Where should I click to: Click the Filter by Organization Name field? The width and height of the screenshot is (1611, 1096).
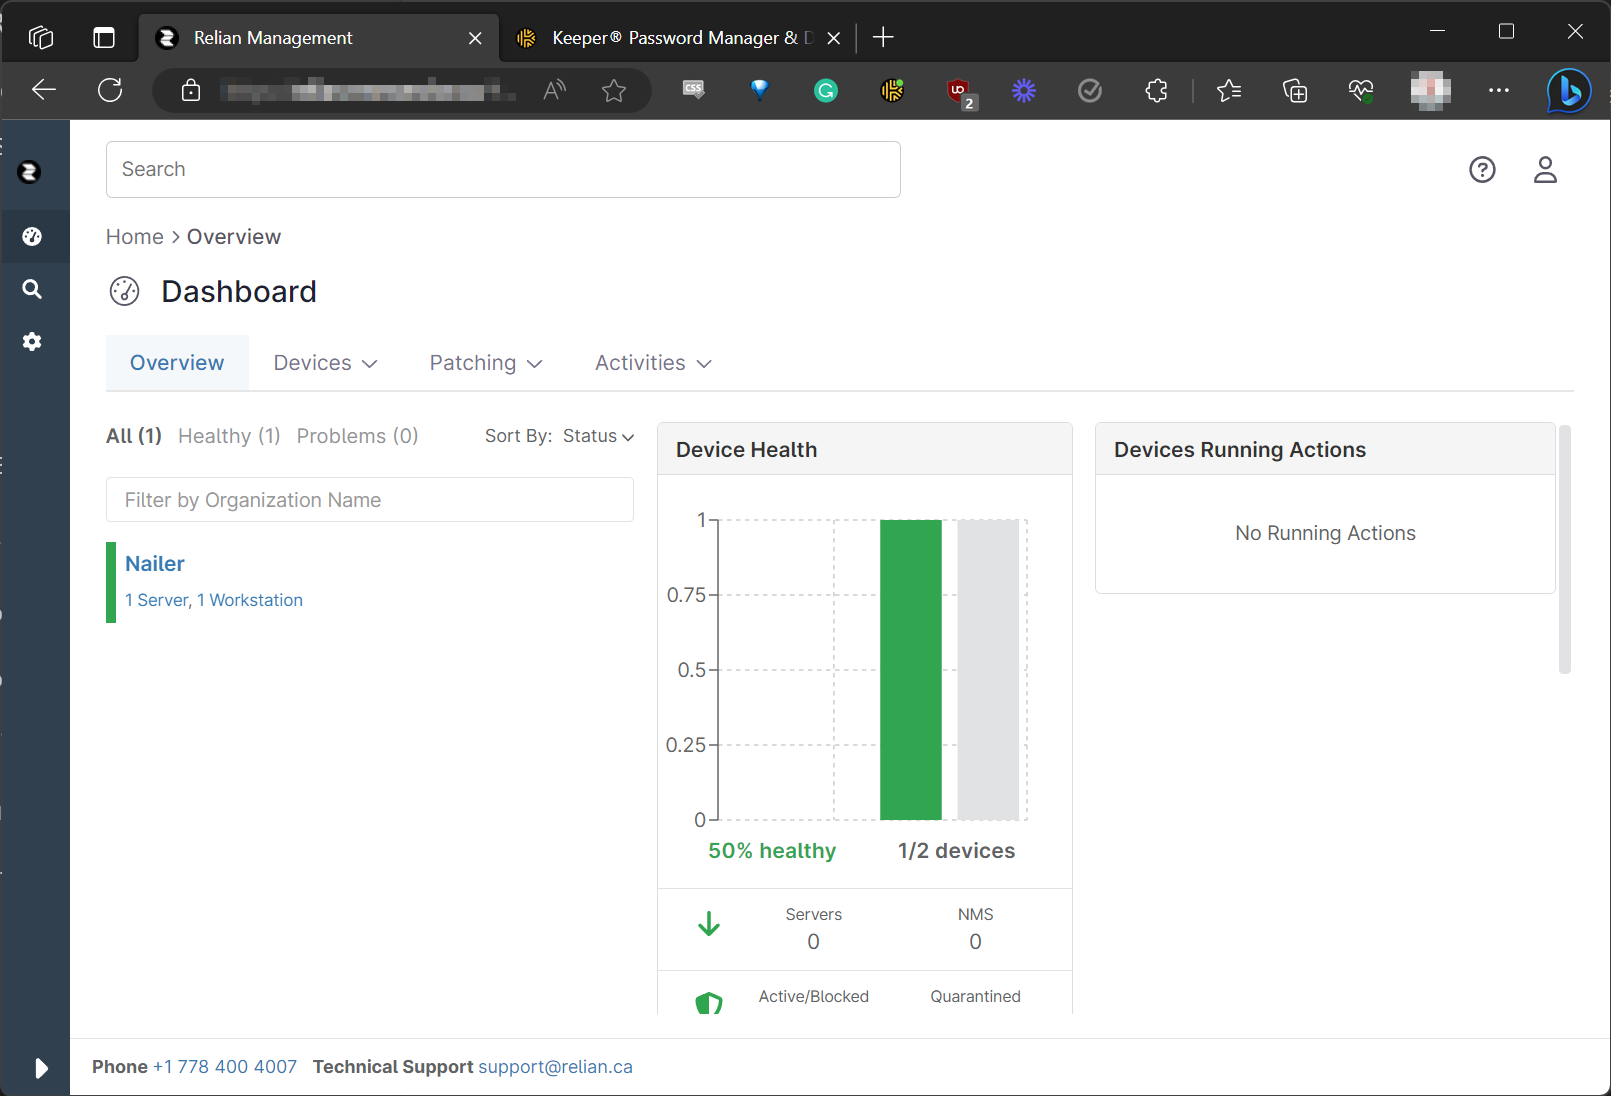tap(370, 500)
